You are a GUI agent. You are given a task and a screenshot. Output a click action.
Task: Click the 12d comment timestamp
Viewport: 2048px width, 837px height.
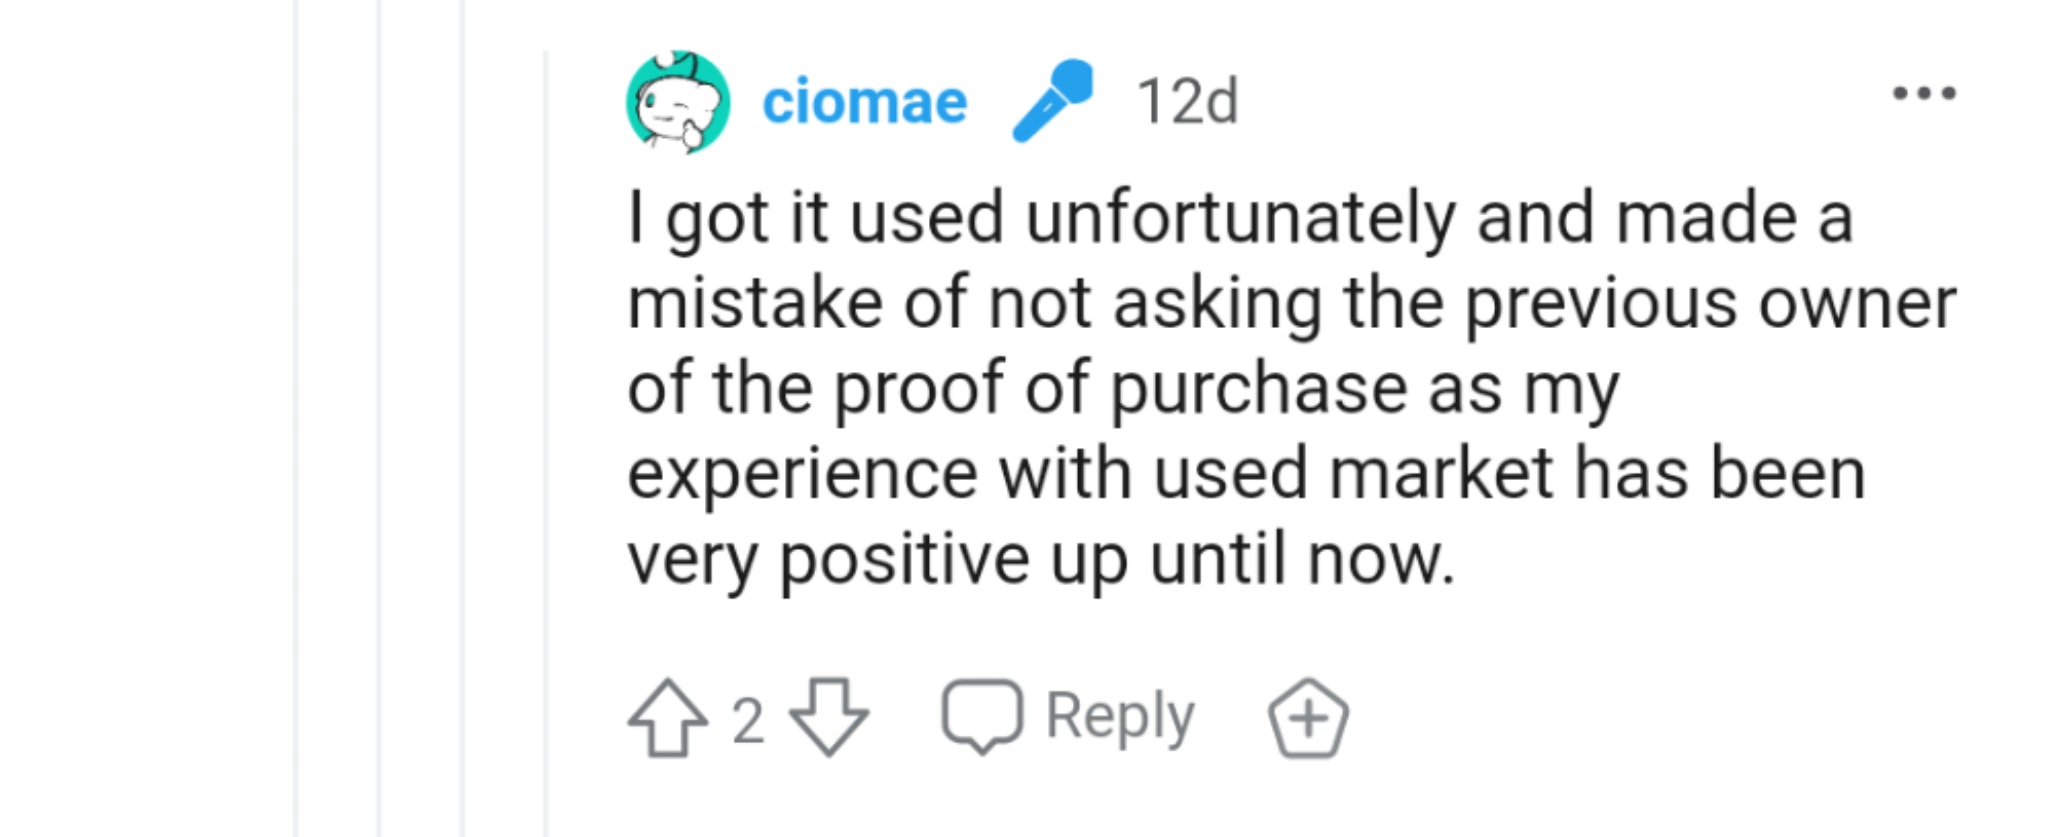click(x=1187, y=102)
